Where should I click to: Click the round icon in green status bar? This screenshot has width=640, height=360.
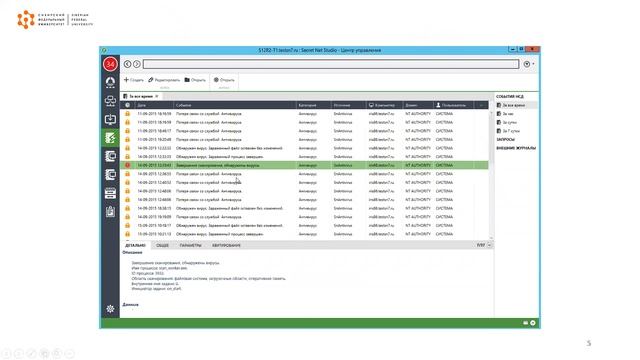pos(533,323)
